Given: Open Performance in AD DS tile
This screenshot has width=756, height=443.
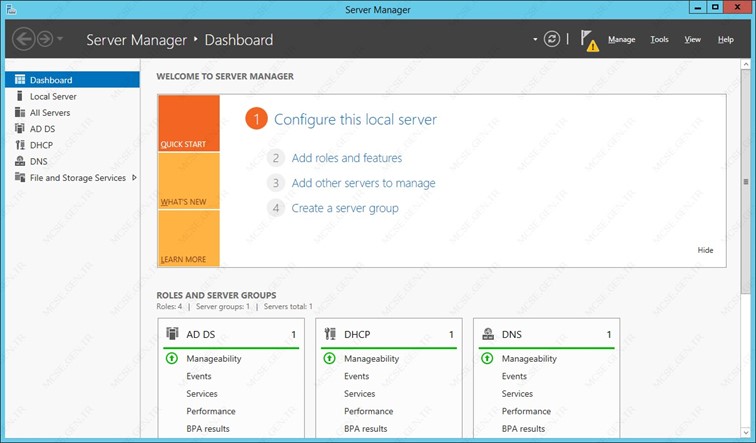Looking at the screenshot, I should coord(211,411).
